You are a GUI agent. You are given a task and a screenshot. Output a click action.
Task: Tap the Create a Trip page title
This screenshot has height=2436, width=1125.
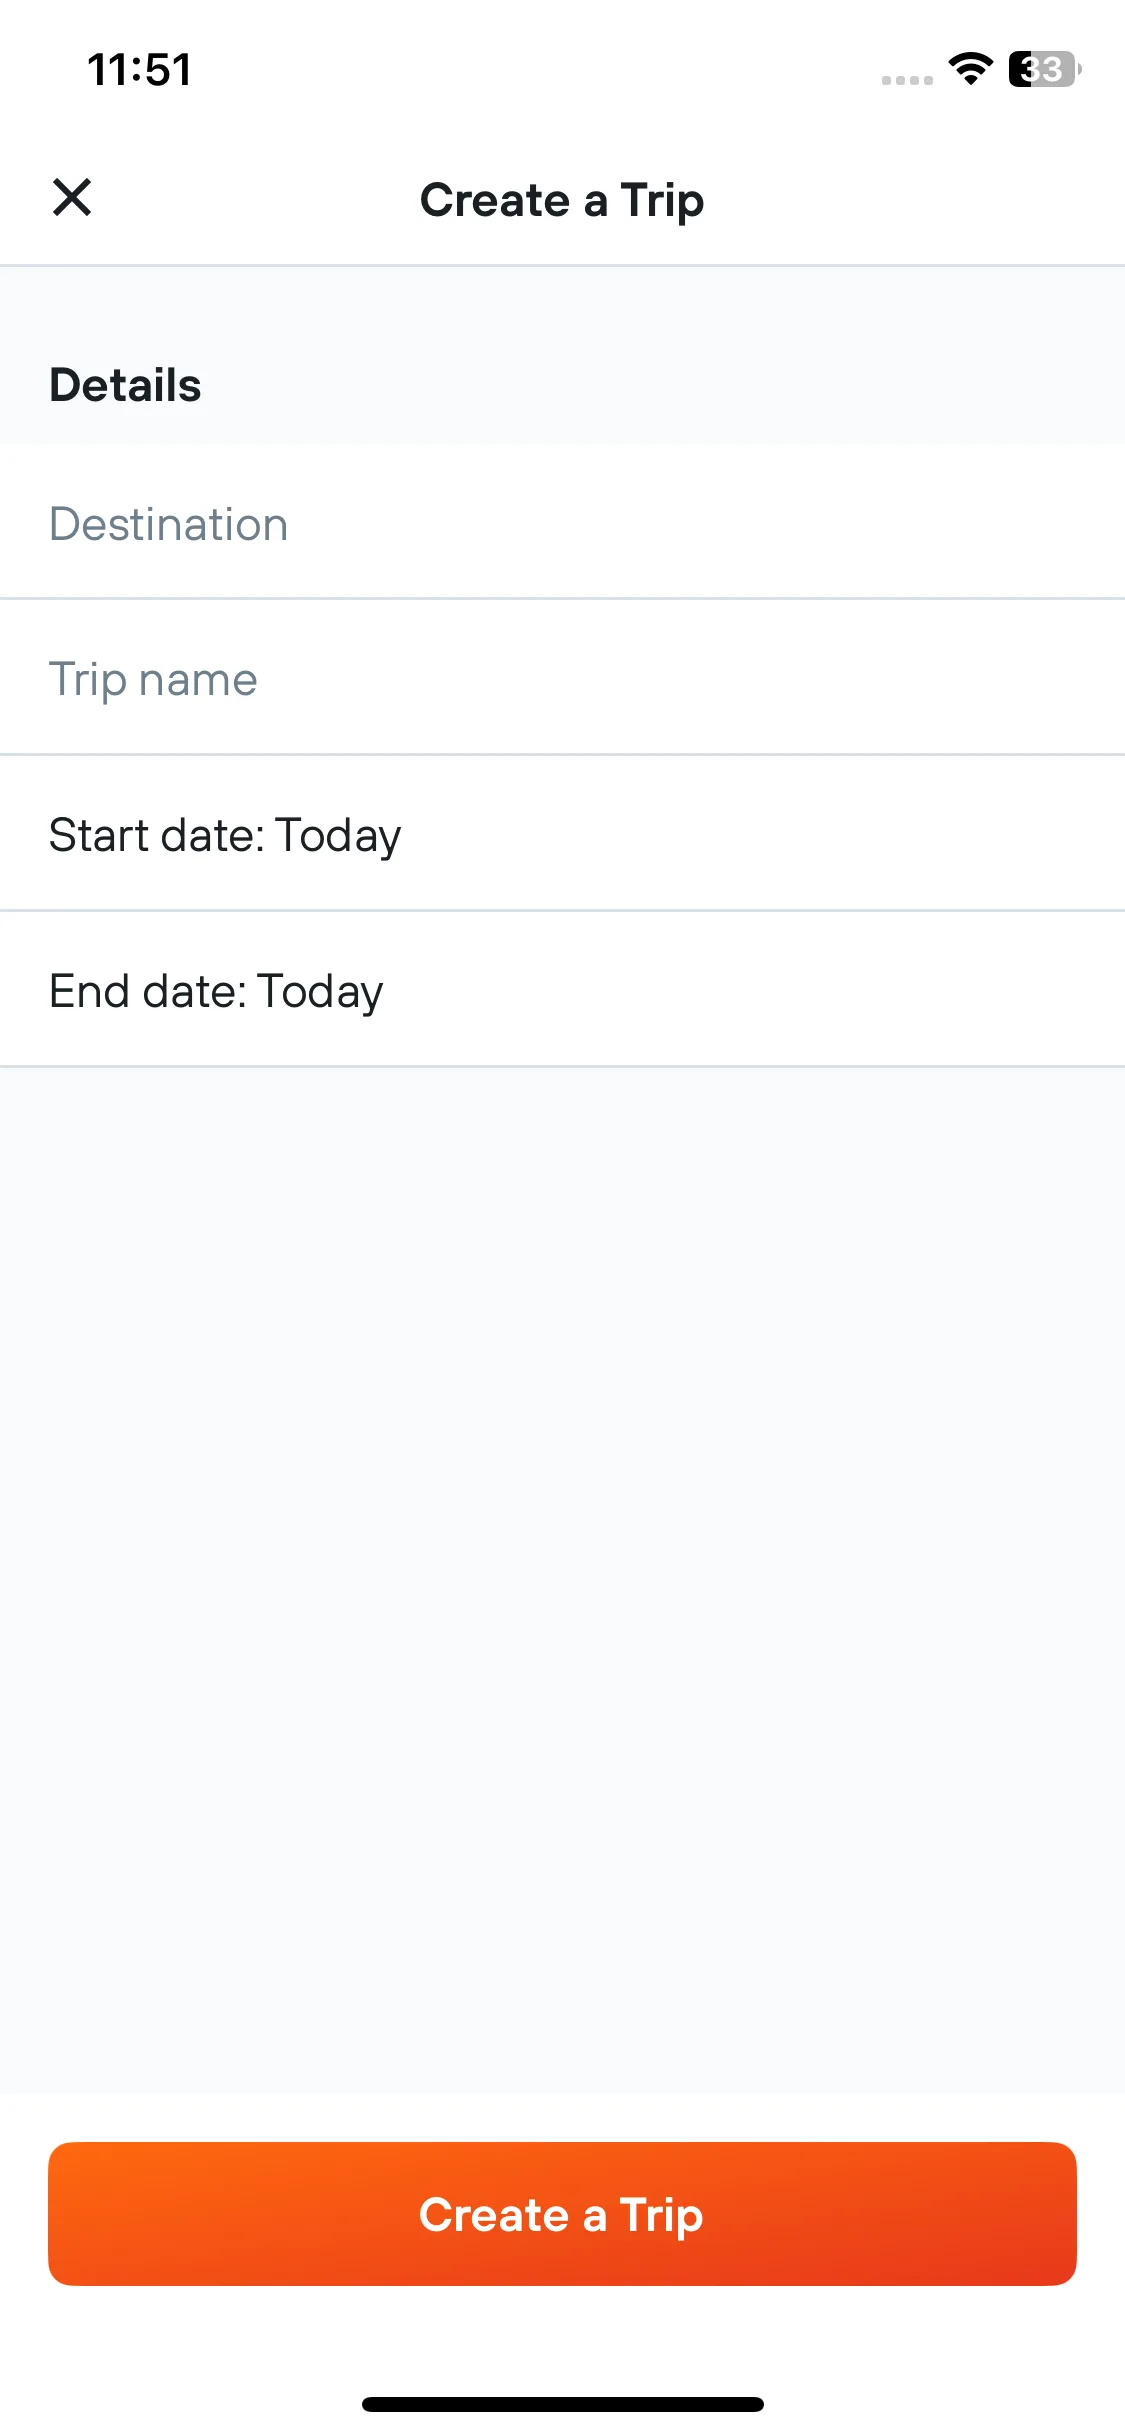coord(562,200)
